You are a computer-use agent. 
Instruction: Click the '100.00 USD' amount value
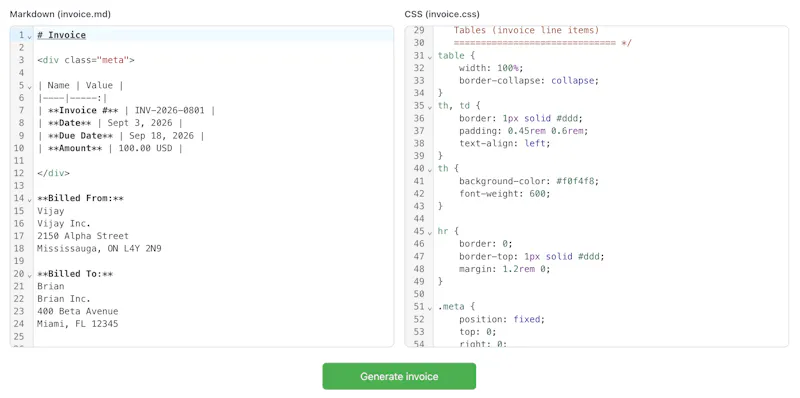pos(145,148)
